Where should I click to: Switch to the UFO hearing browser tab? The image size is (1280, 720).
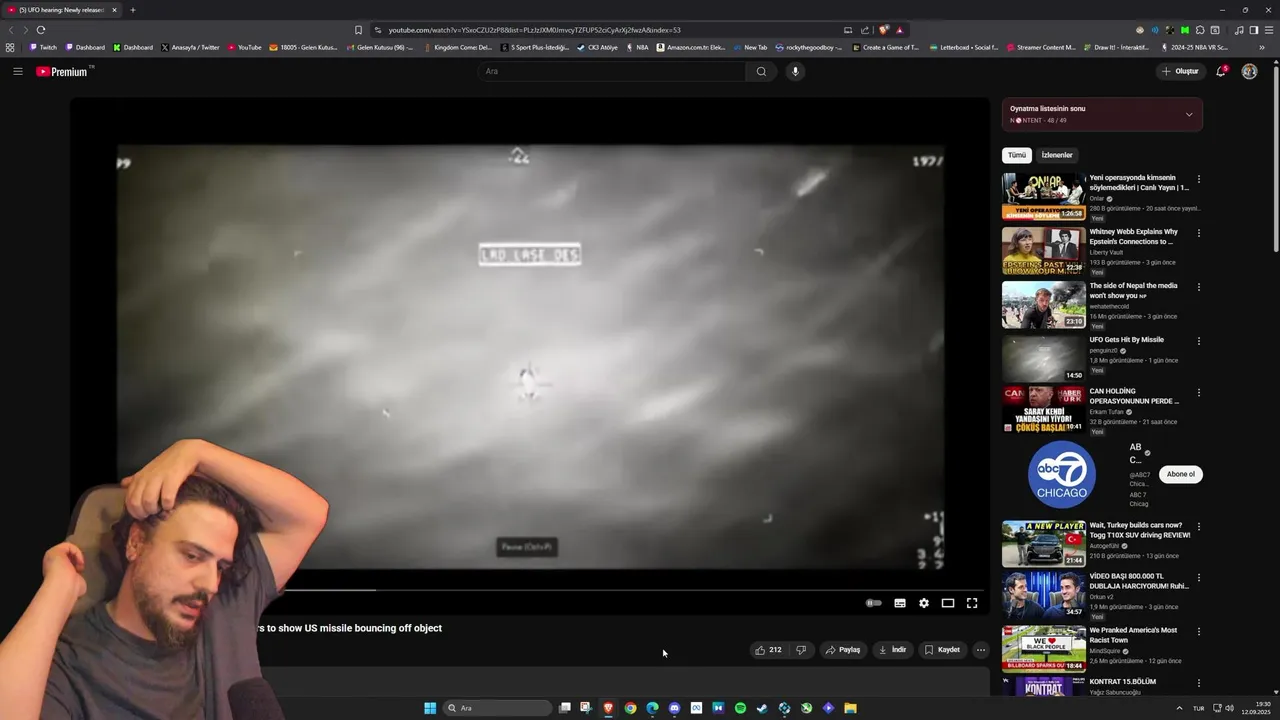62,10
